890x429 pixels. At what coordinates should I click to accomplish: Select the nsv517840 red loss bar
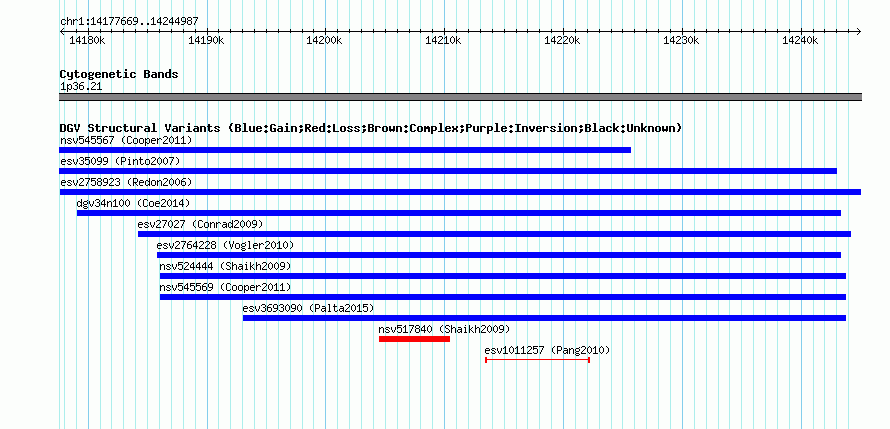click(414, 339)
